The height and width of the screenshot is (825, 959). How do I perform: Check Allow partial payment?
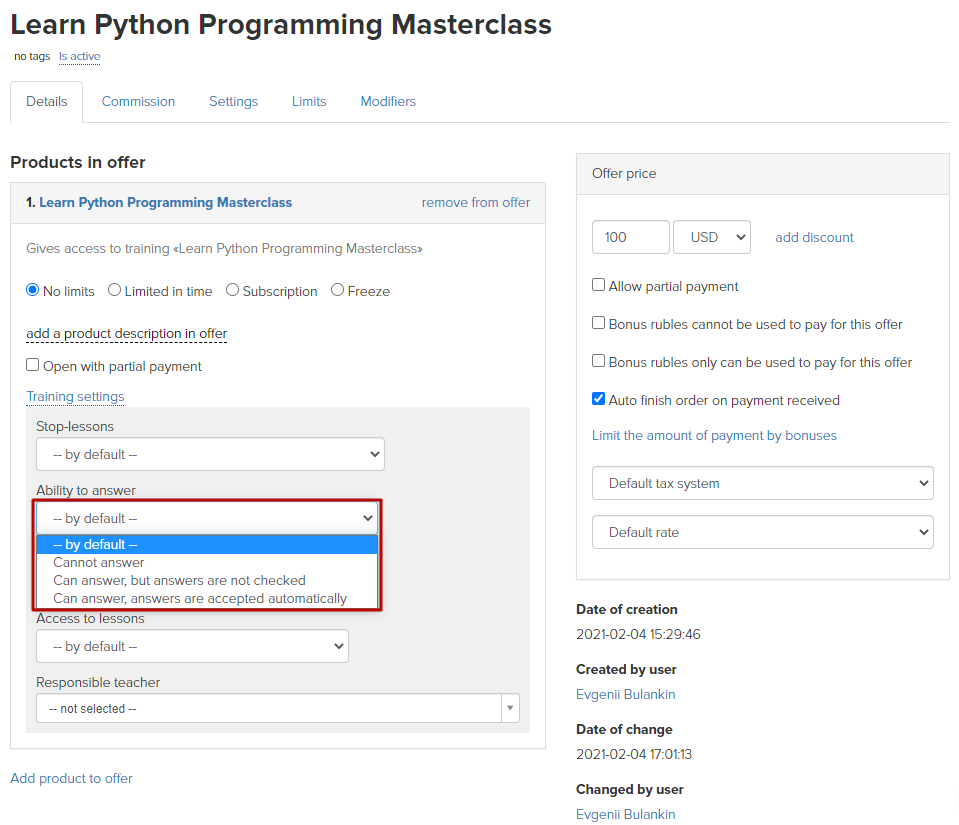click(599, 285)
